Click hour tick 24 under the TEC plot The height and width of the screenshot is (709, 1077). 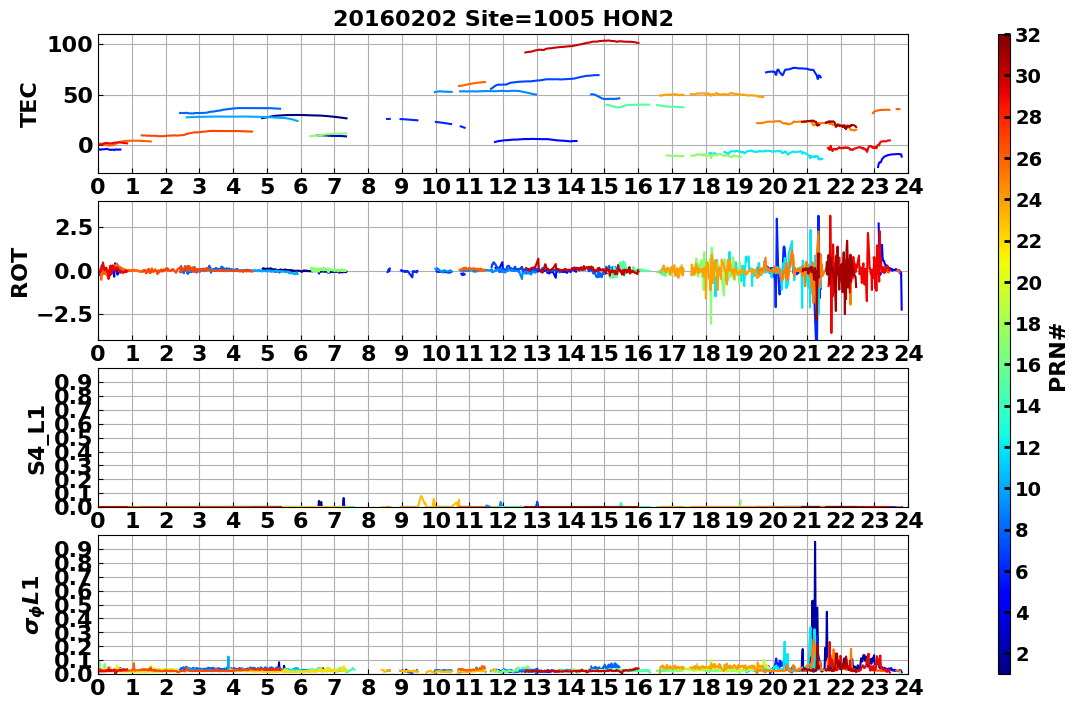(x=909, y=186)
